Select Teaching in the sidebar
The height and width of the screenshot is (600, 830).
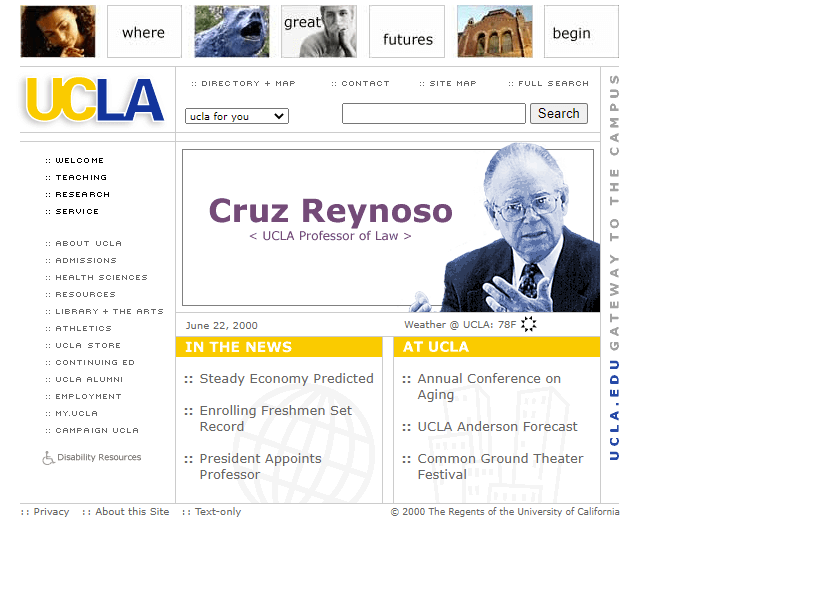pyautogui.click(x=76, y=177)
